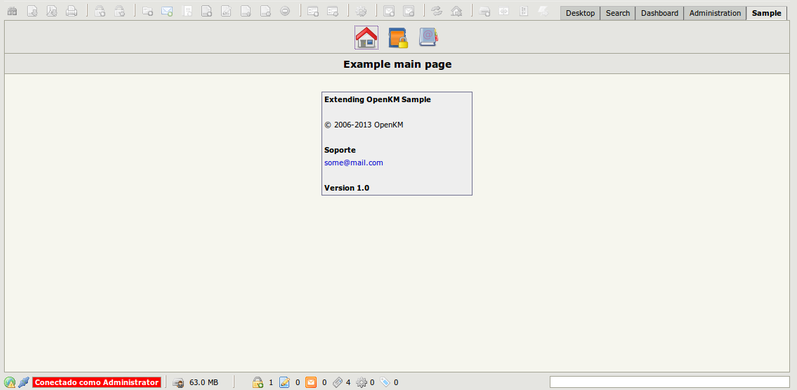The width and height of the screenshot is (797, 390).
Task: Open the address book contacts icon
Action: [428, 38]
